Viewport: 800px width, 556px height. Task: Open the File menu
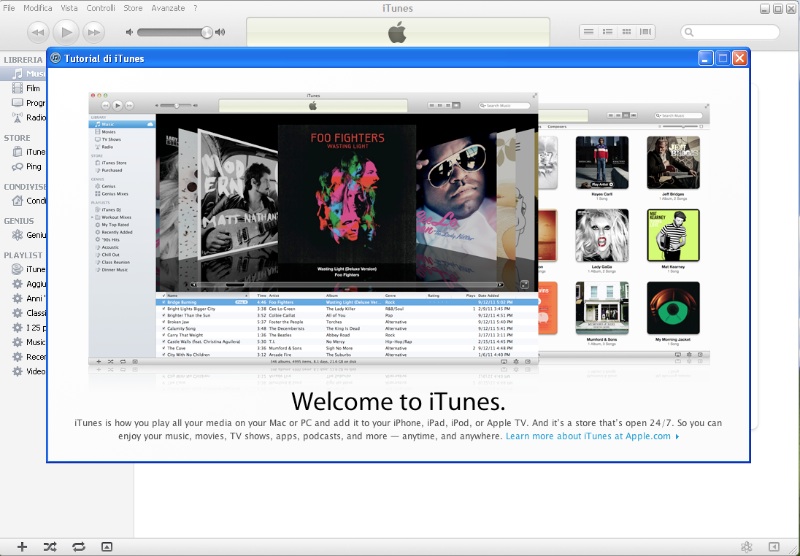(x=10, y=8)
